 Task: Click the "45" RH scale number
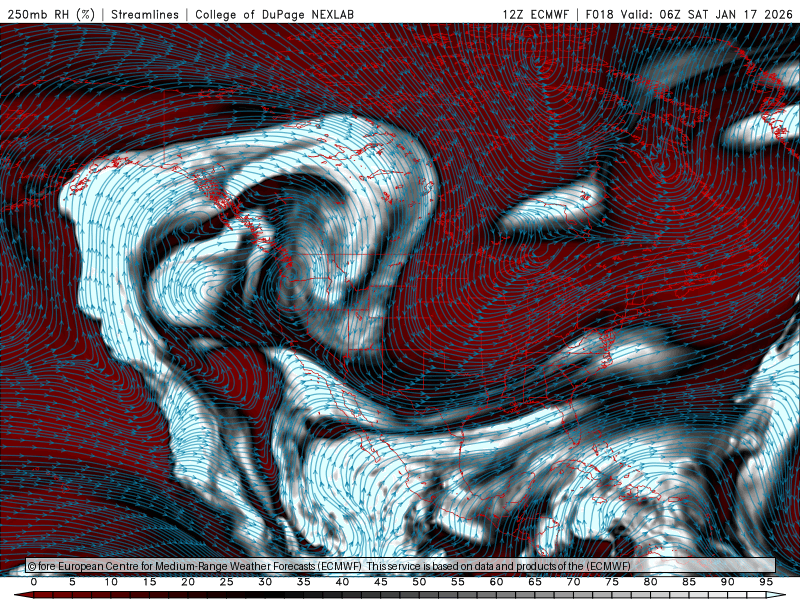[381, 582]
